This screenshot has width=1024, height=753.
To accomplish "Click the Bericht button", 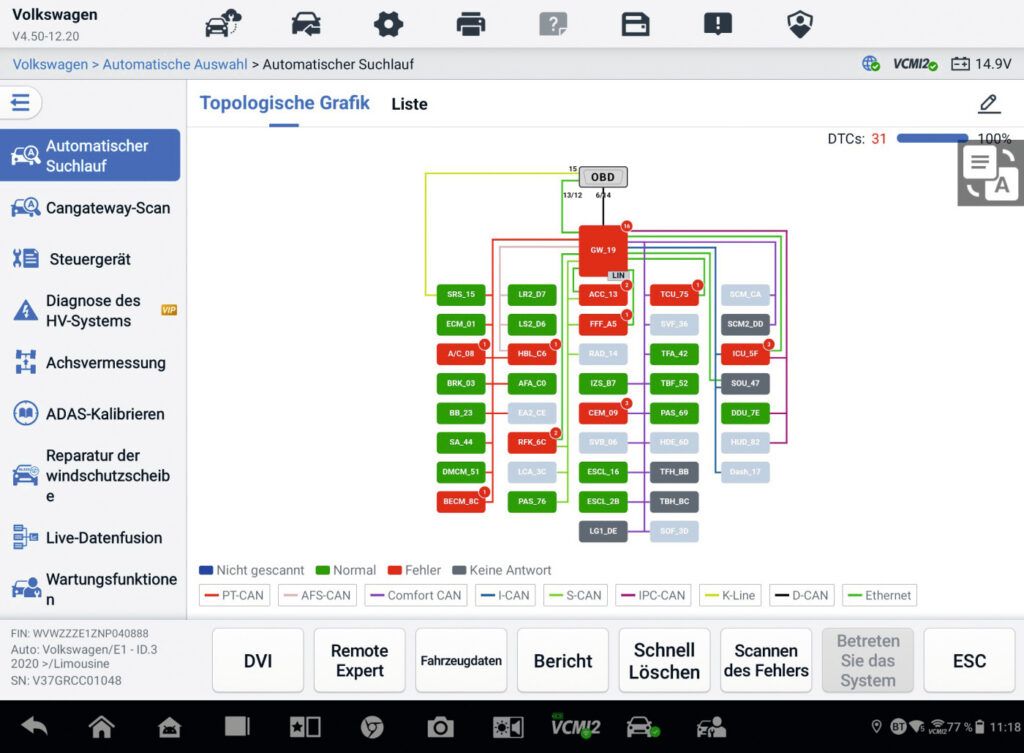I will coord(563,661).
